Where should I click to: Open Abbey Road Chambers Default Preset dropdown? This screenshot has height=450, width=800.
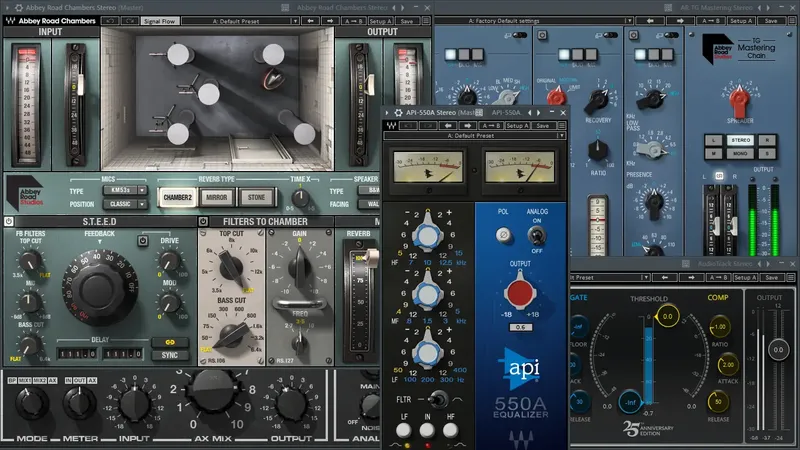[240, 21]
